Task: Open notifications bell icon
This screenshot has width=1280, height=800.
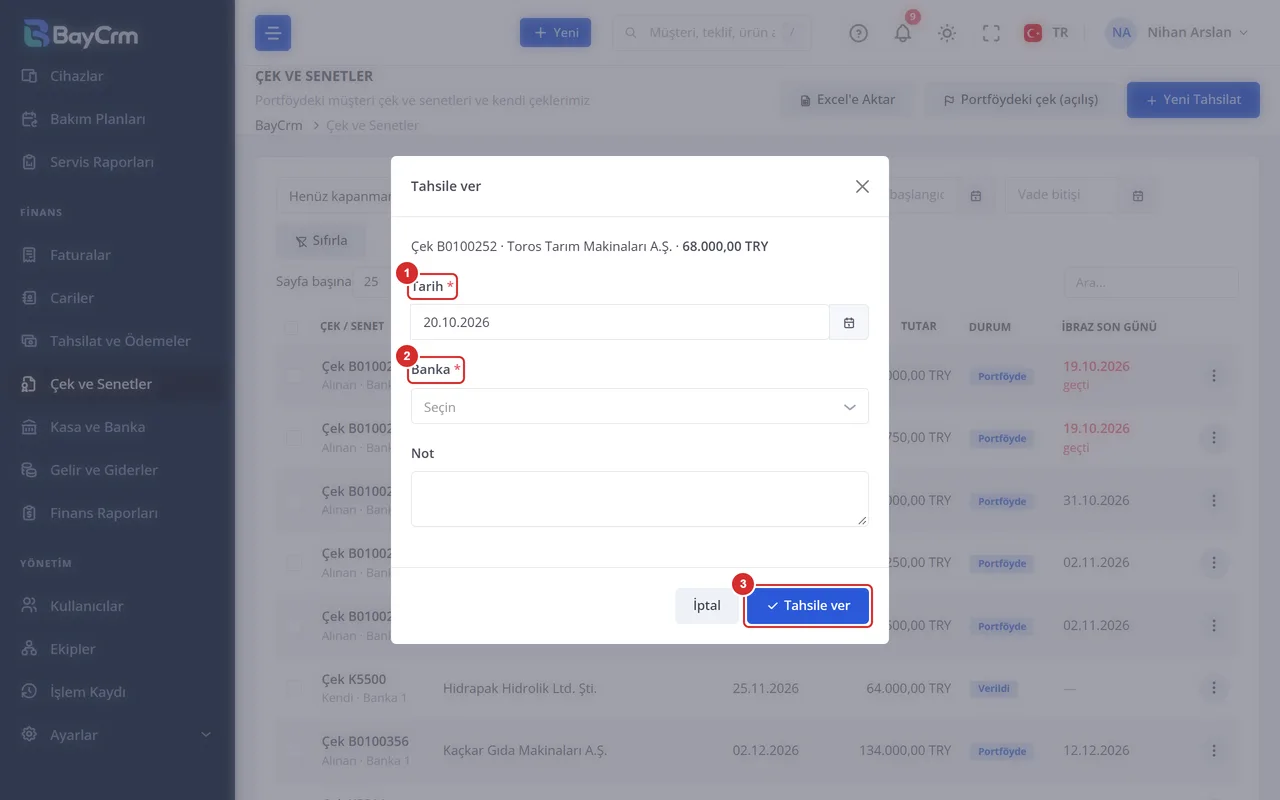Action: pyautogui.click(x=903, y=33)
